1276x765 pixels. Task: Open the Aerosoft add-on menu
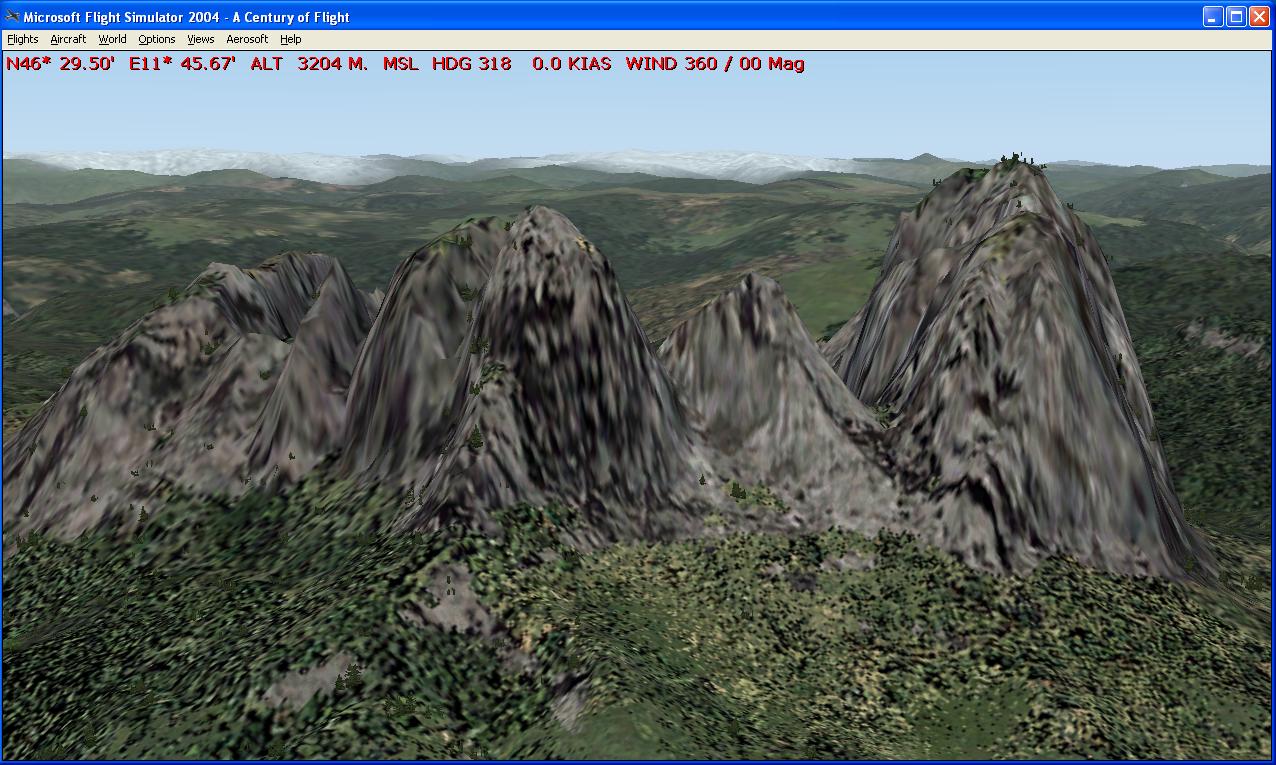point(247,39)
